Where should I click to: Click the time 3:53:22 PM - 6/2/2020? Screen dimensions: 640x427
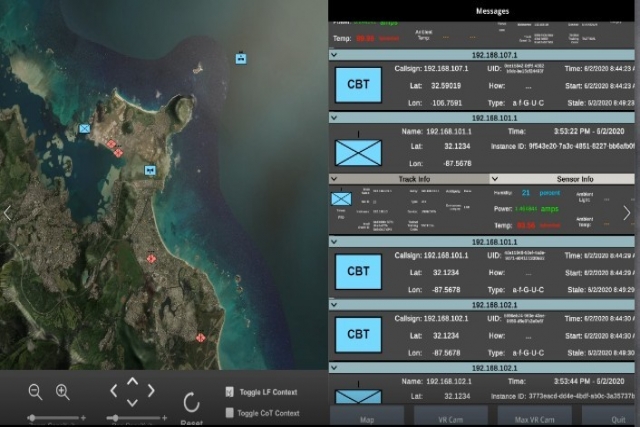tap(589, 131)
